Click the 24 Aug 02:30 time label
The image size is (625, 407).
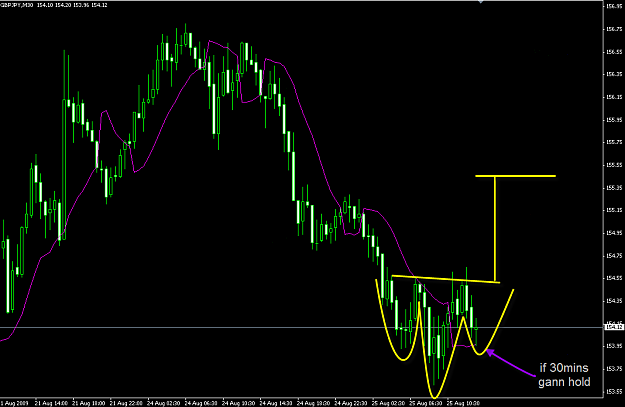(163, 403)
